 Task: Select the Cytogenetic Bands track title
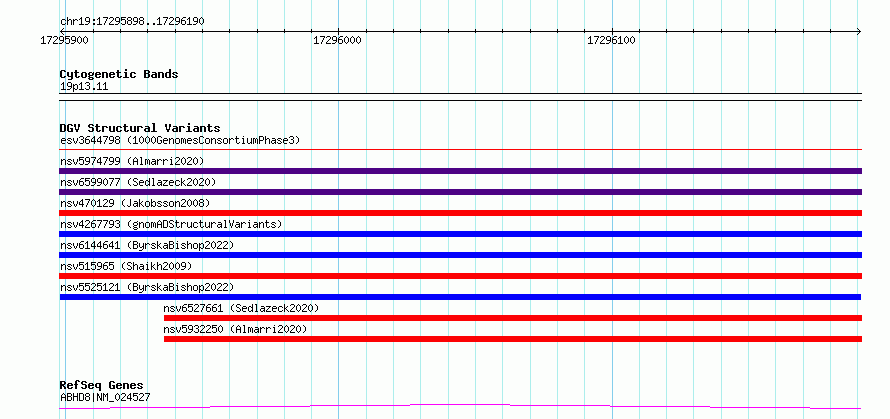(x=119, y=74)
